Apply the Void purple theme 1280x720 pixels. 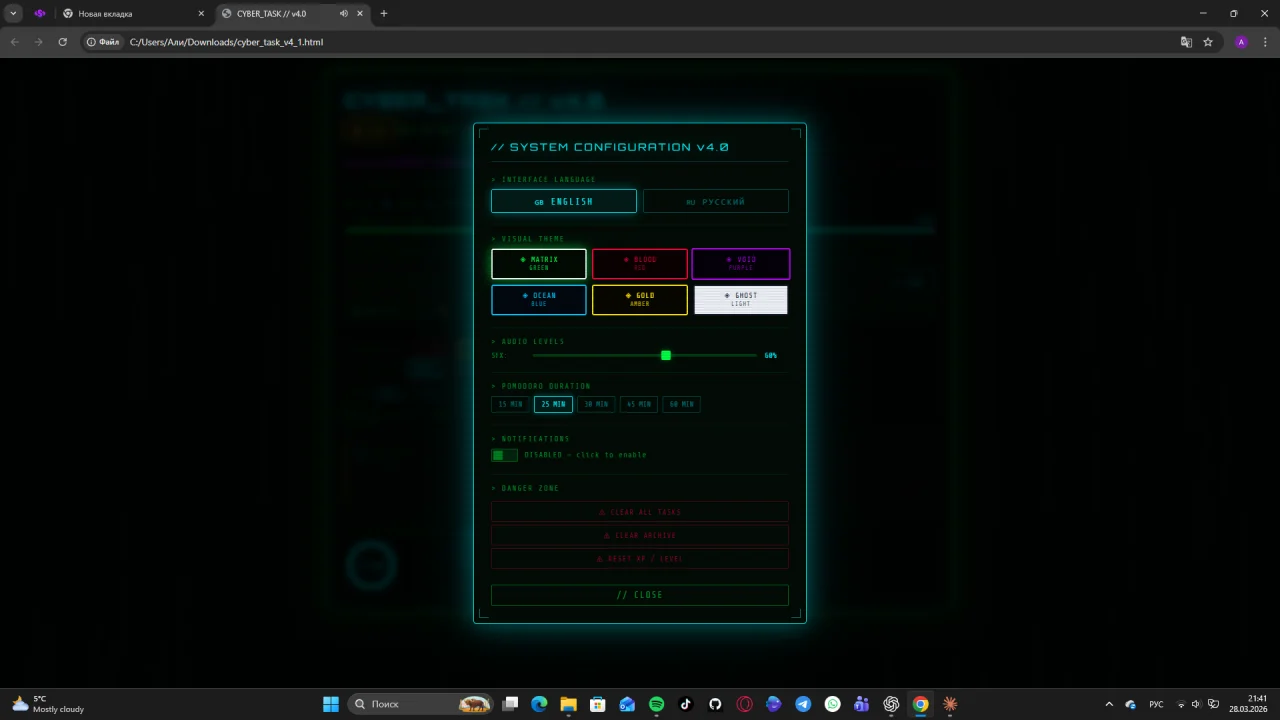(741, 264)
